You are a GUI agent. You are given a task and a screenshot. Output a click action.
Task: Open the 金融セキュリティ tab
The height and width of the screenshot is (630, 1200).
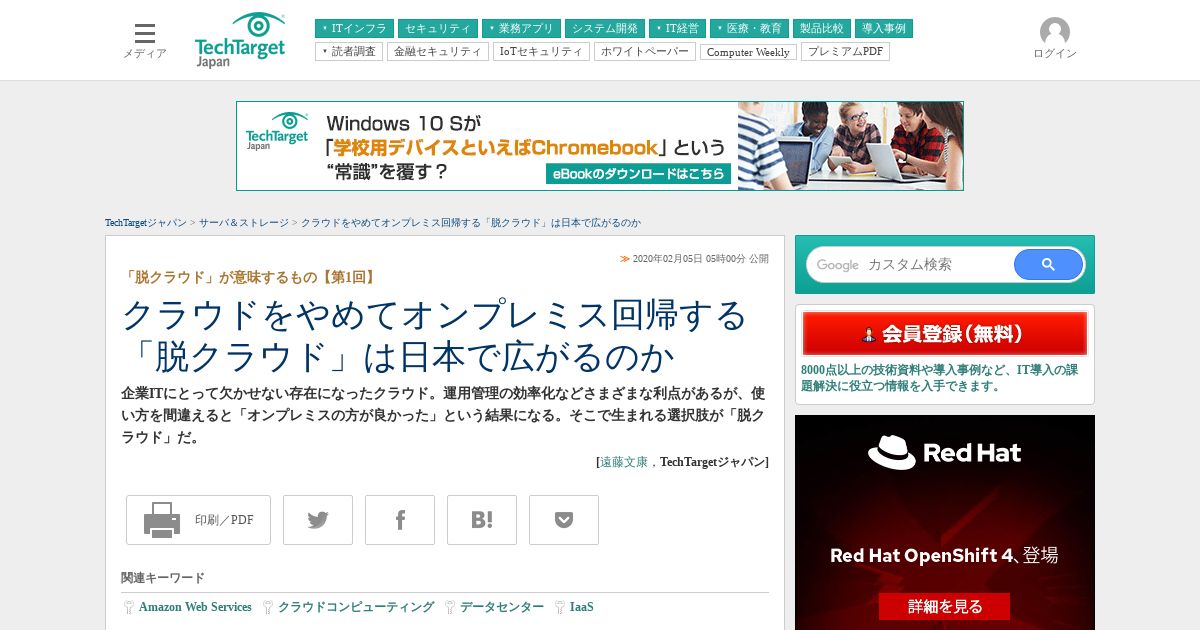click(438, 51)
